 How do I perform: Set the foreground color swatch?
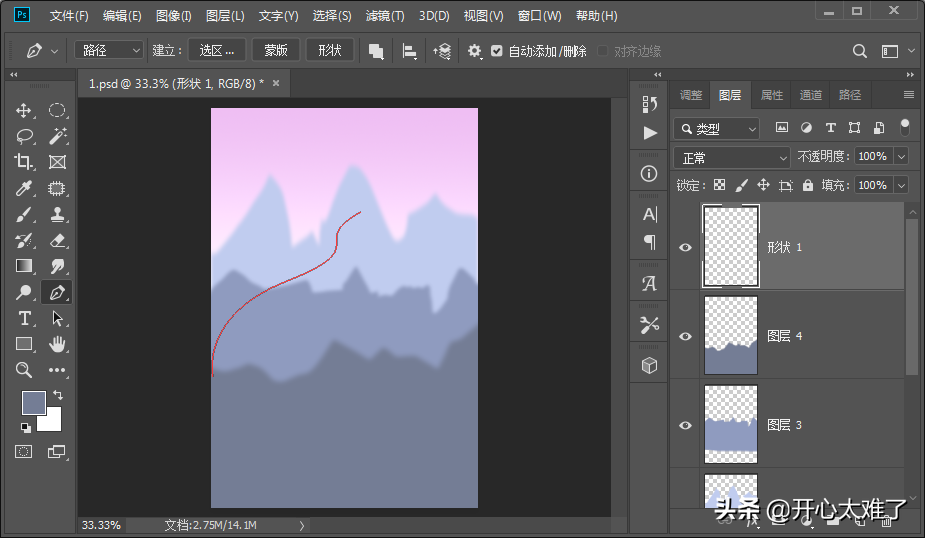coord(33,403)
